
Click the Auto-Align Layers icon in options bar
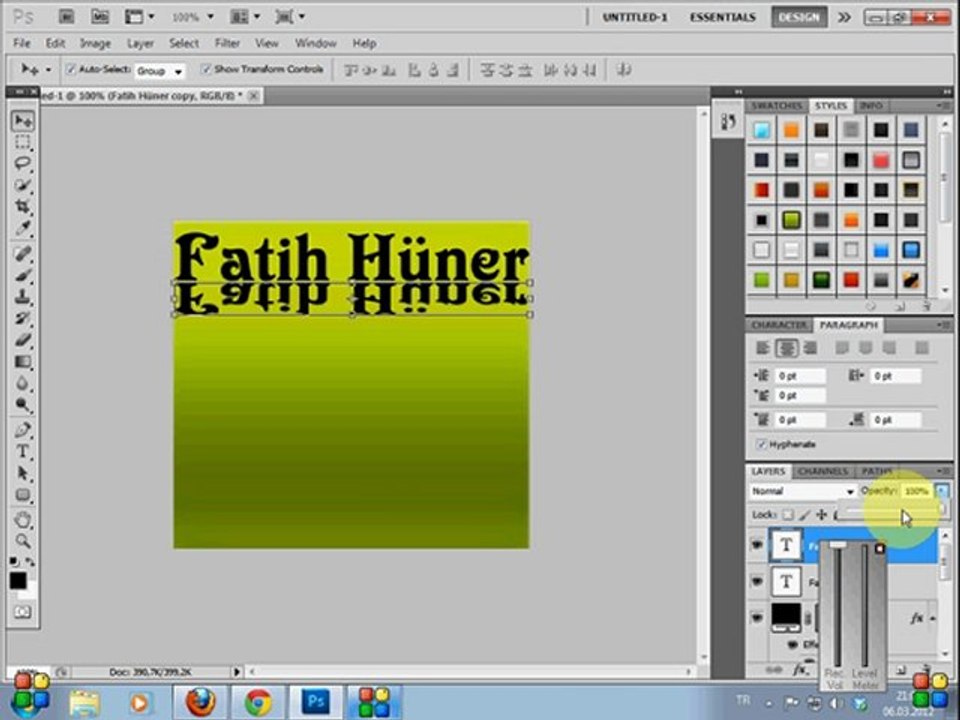coord(623,70)
